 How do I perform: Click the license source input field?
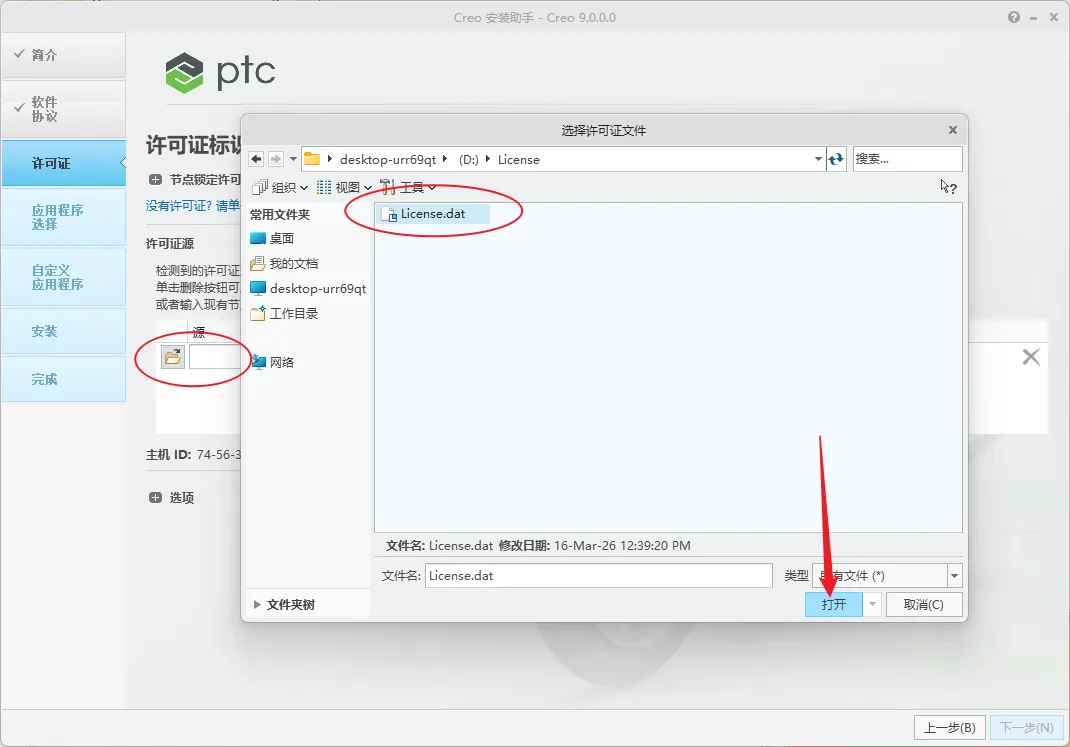point(214,357)
